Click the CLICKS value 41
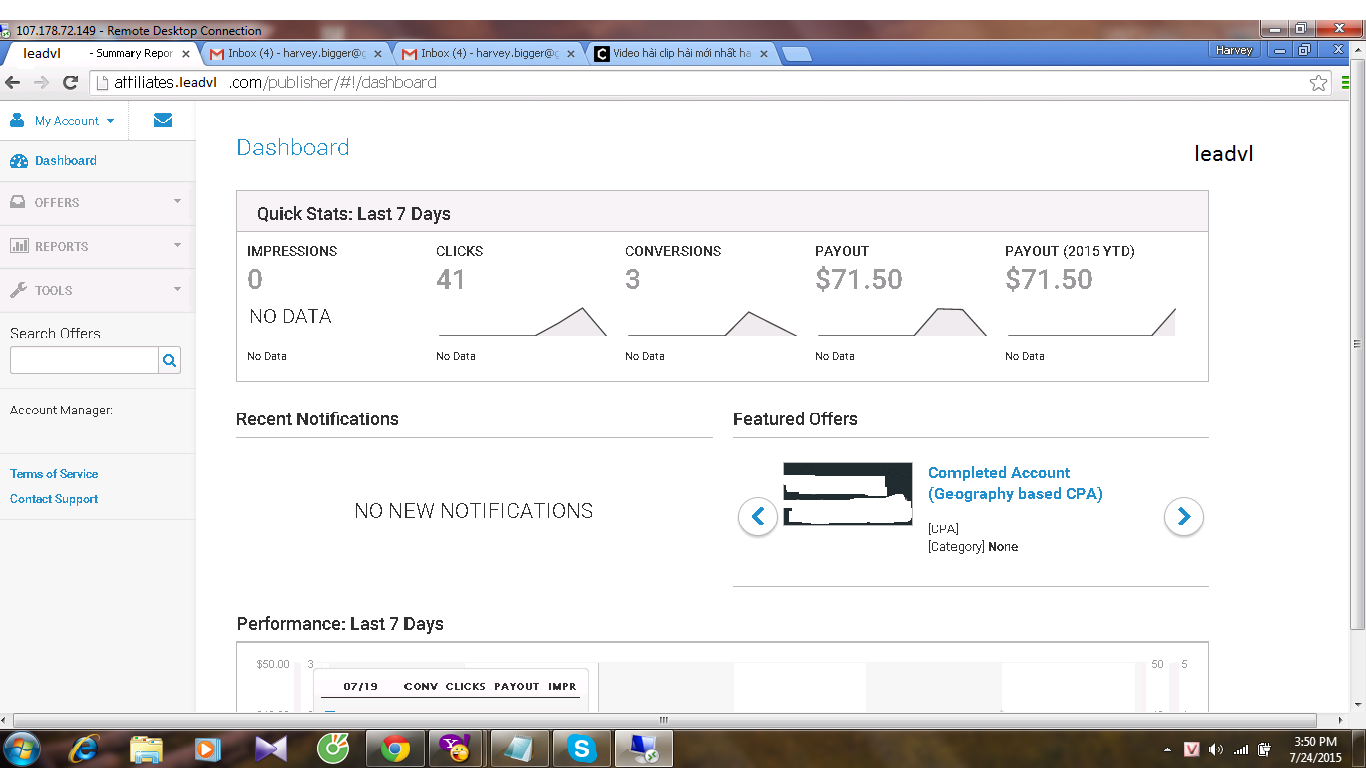Image resolution: width=1366 pixels, height=768 pixels. (x=451, y=280)
